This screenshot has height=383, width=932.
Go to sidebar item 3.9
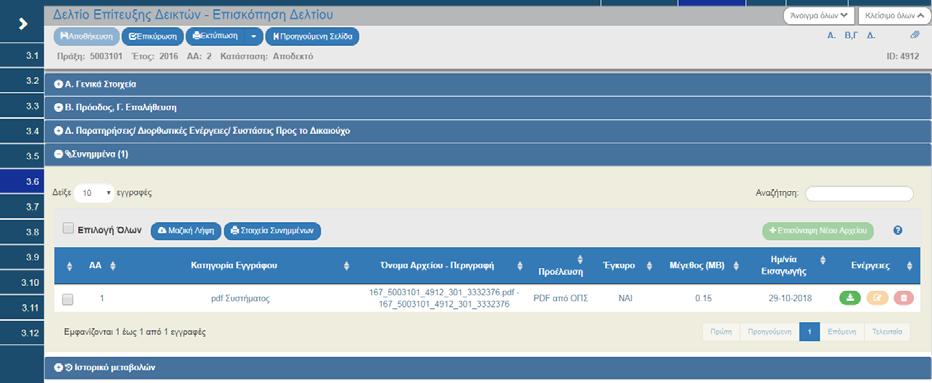[x=22, y=257]
